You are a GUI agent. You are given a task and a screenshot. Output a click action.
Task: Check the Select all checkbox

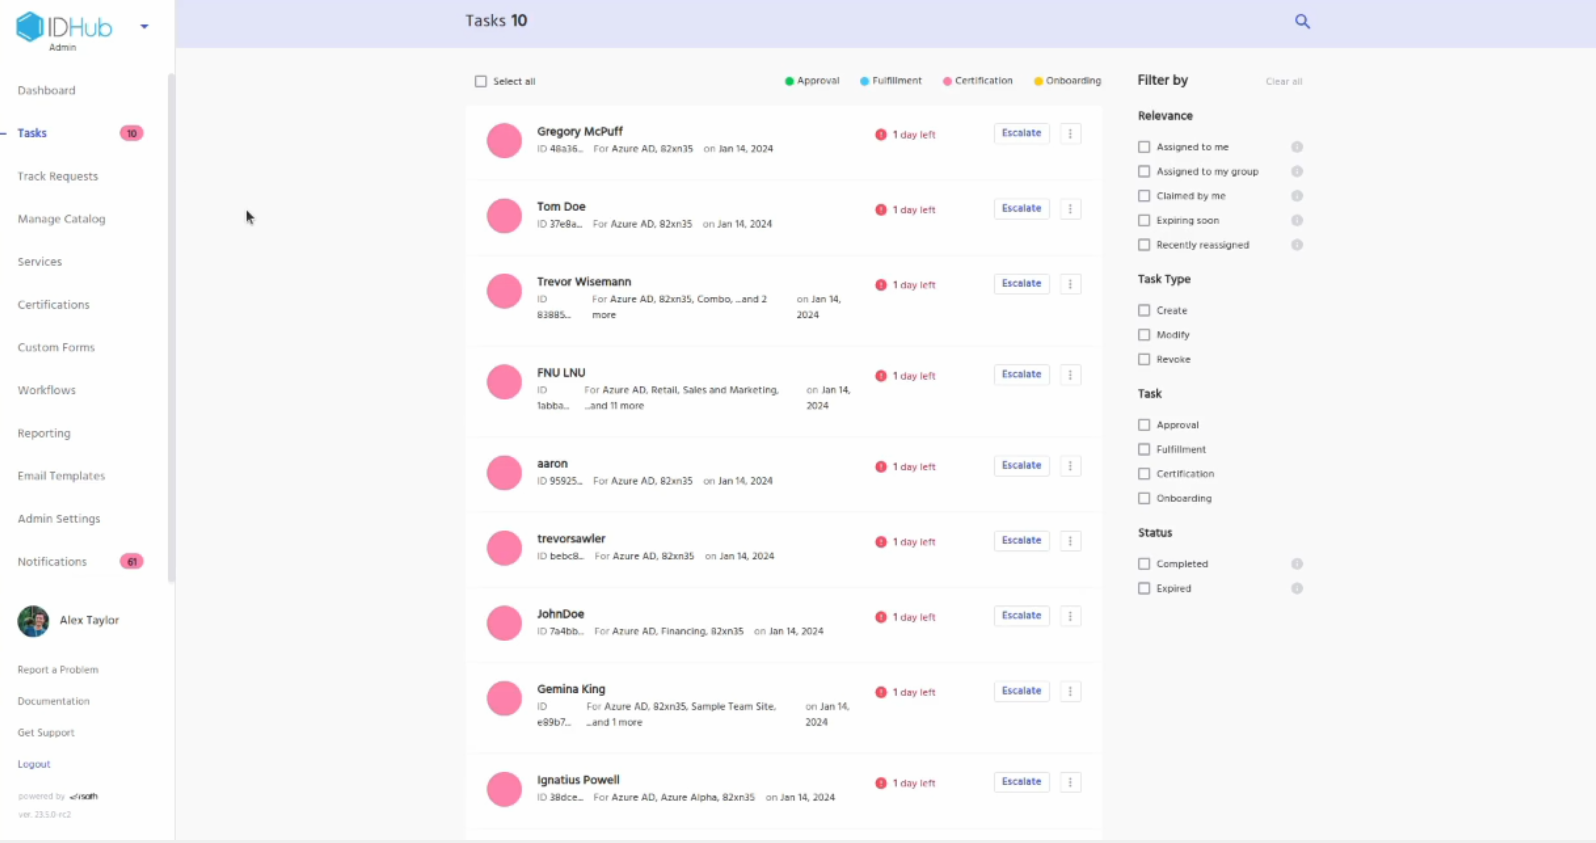coord(481,81)
